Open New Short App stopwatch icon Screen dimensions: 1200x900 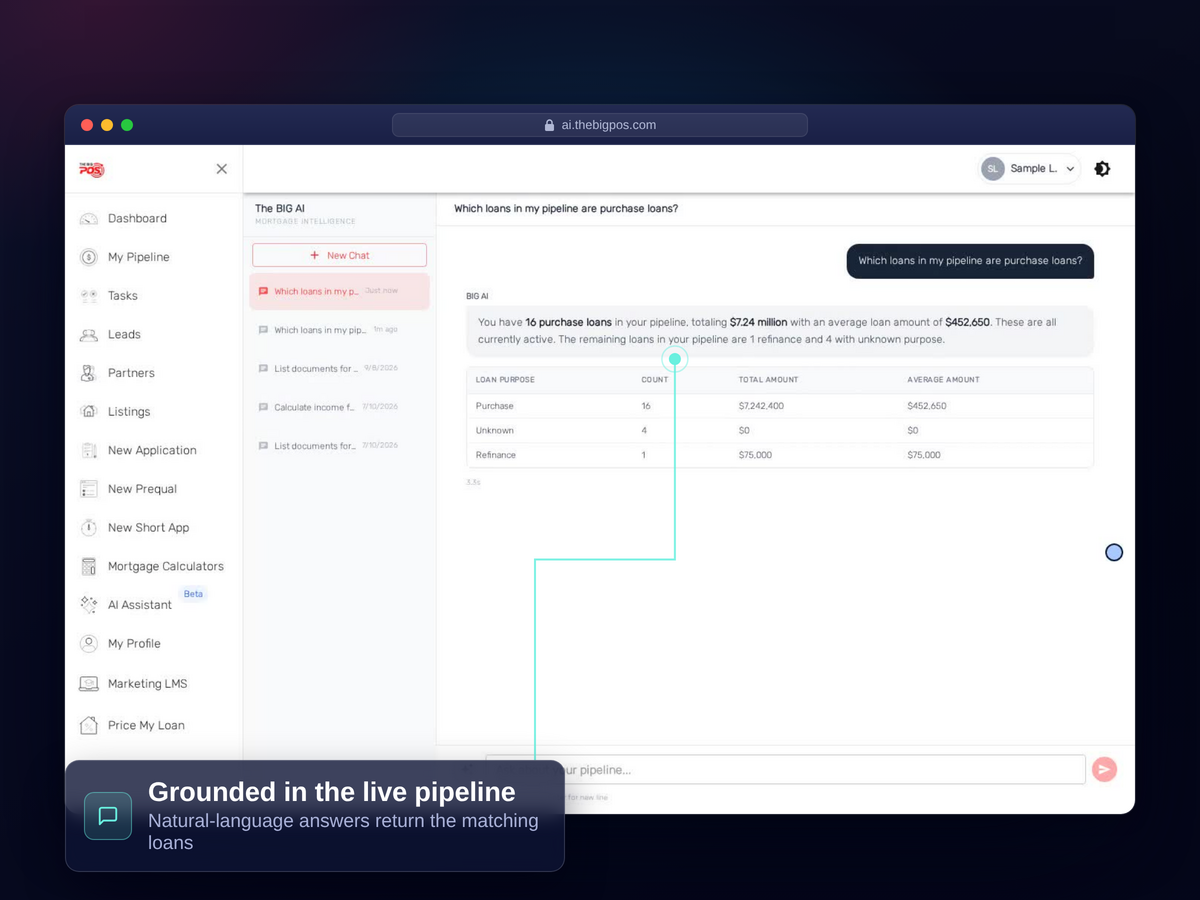[x=89, y=528]
